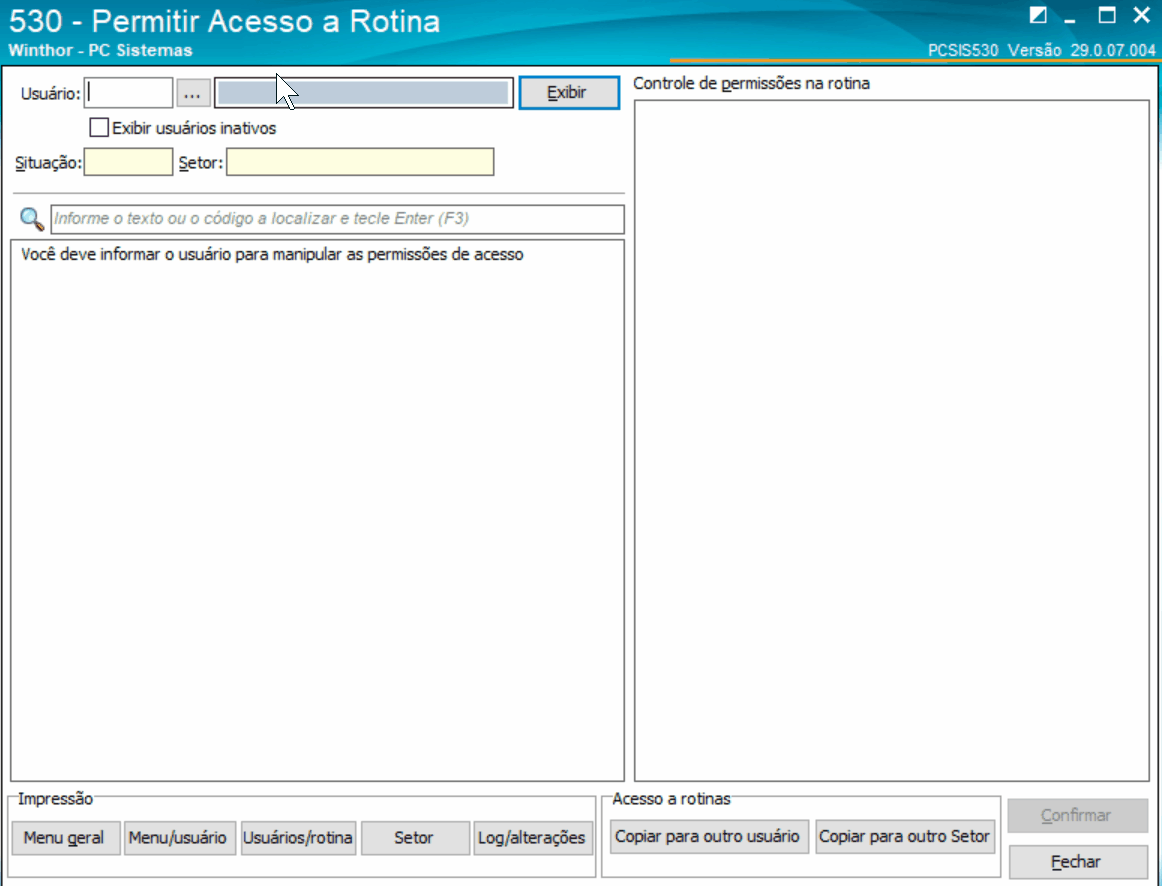Click the magnifying glass search icon
This screenshot has width=1162, height=886.
[x=32, y=219]
